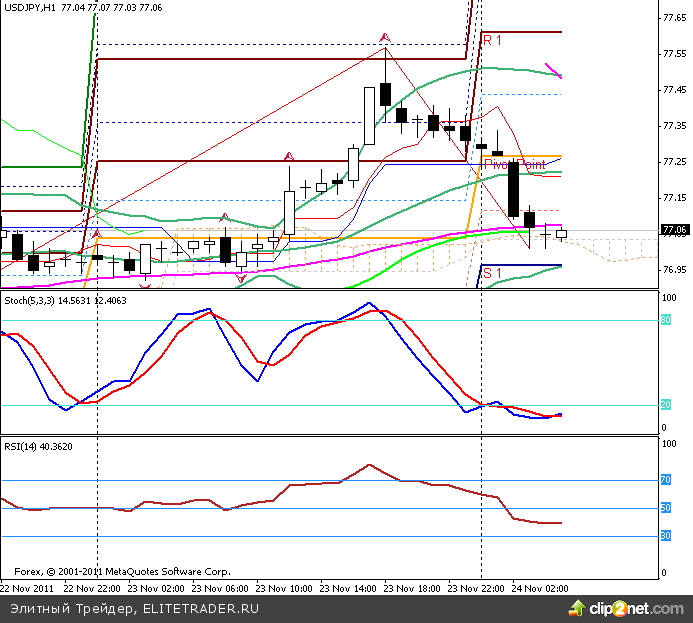This screenshot has width=693, height=623.
Task: Click the 20 level on Stochastic scale
Action: [664, 405]
